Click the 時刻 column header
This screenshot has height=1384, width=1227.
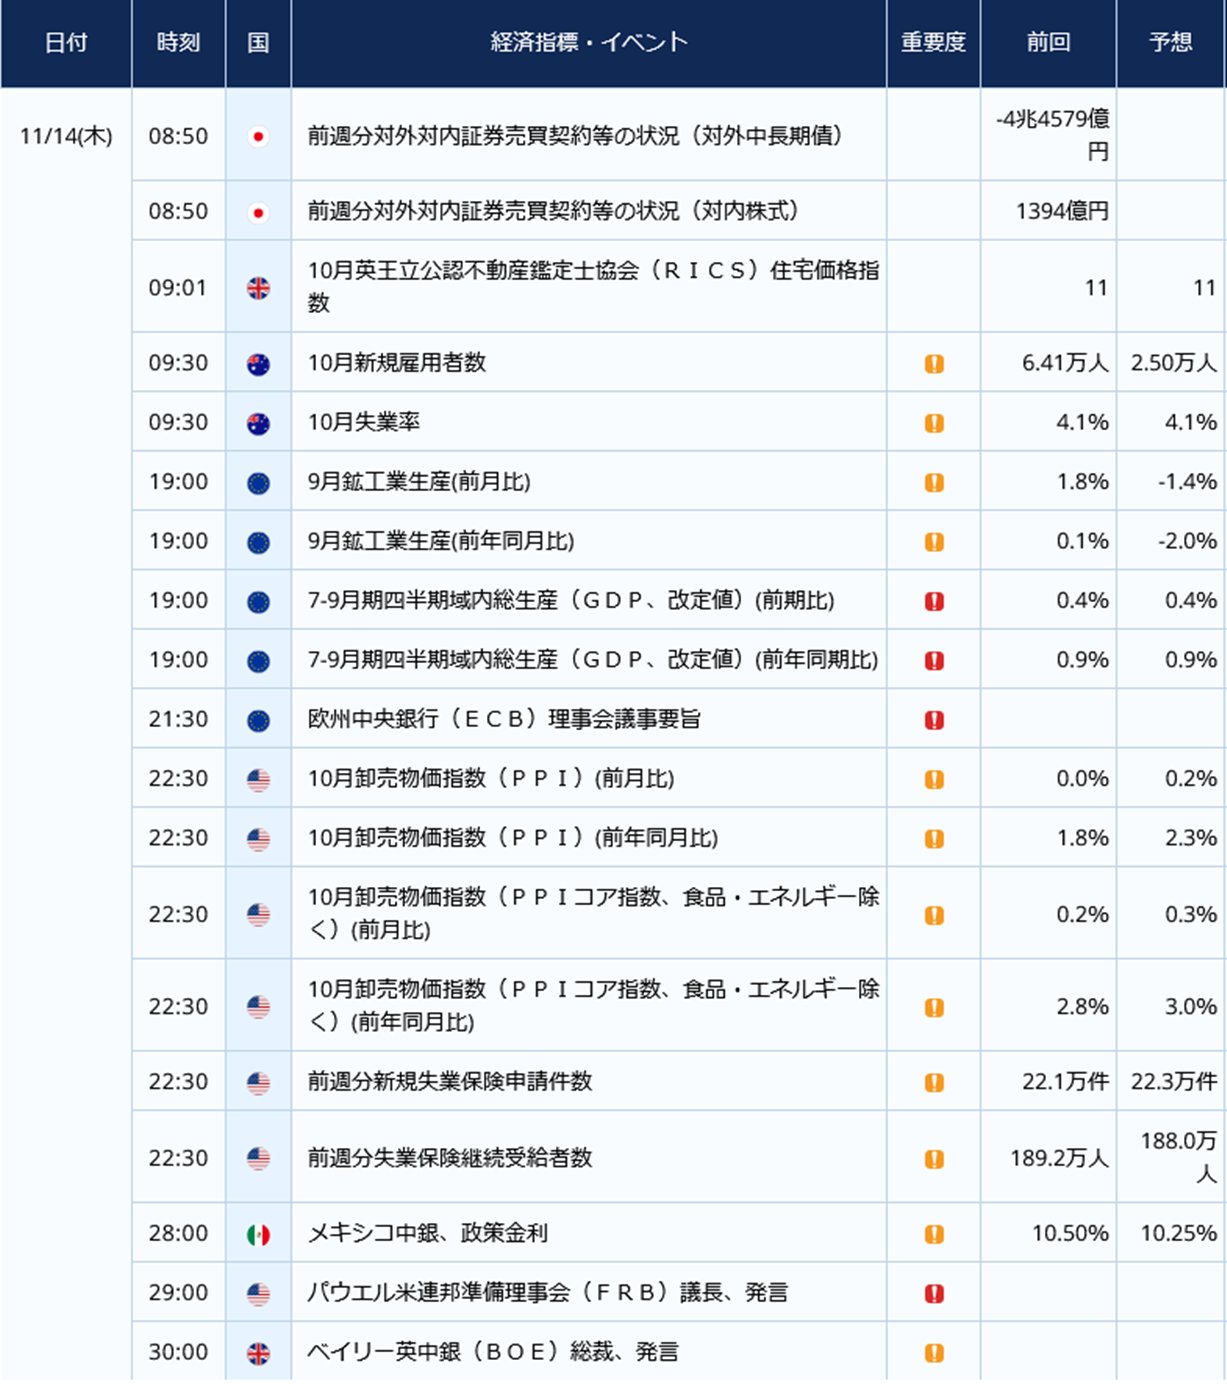click(x=178, y=42)
